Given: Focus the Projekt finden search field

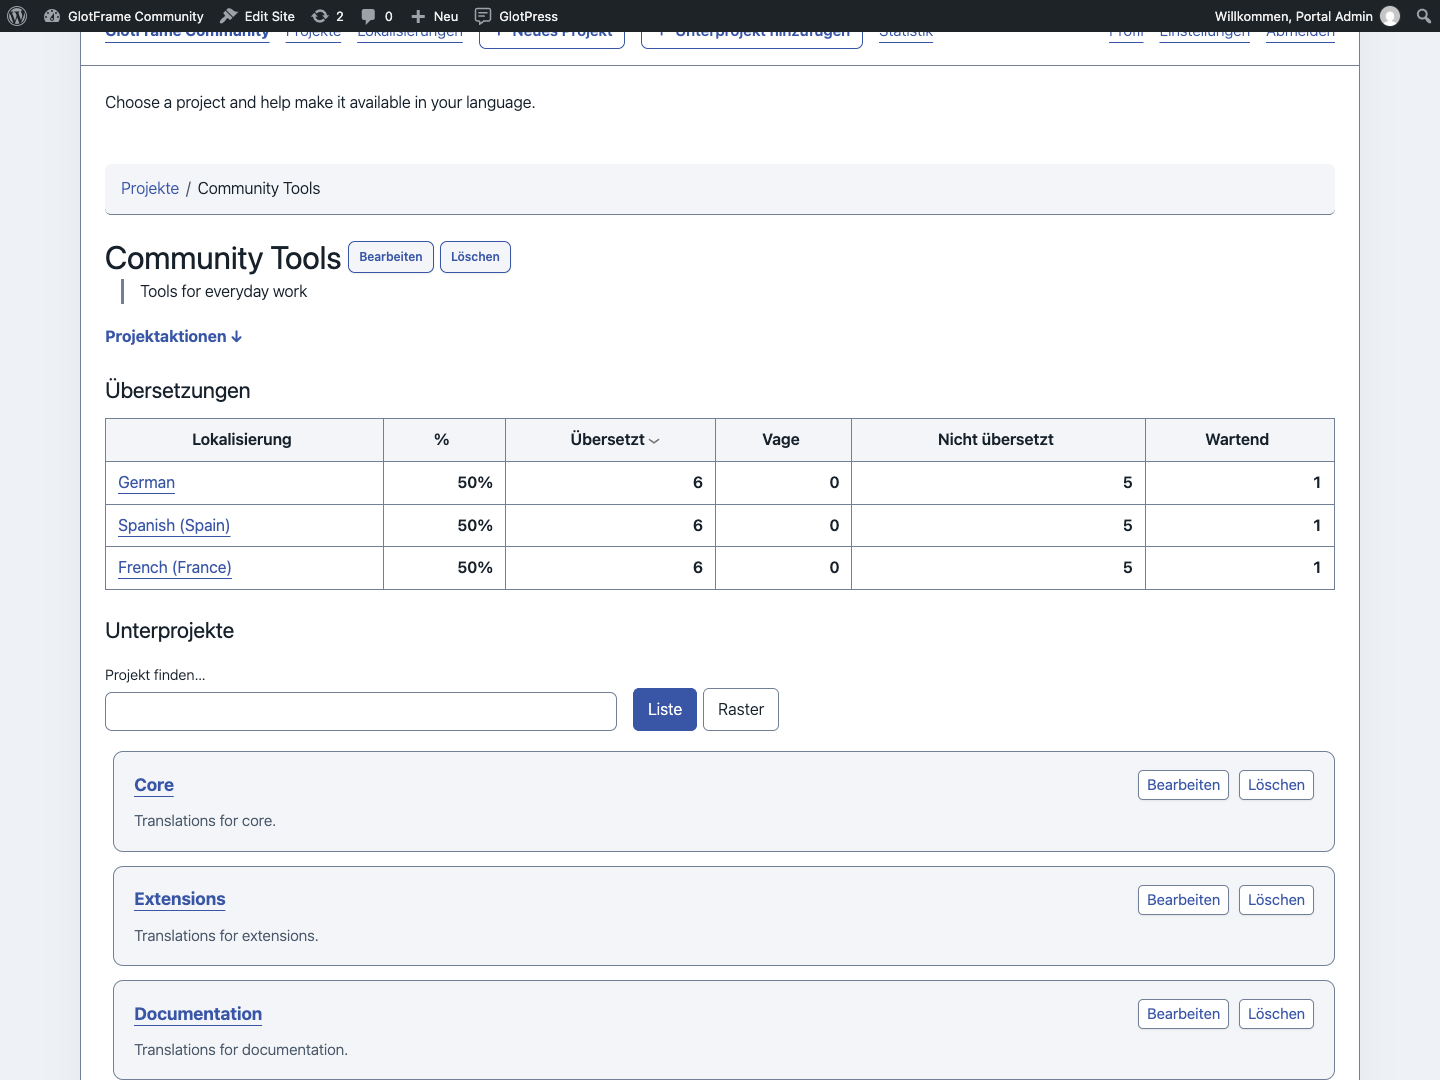Looking at the screenshot, I should click(x=361, y=712).
